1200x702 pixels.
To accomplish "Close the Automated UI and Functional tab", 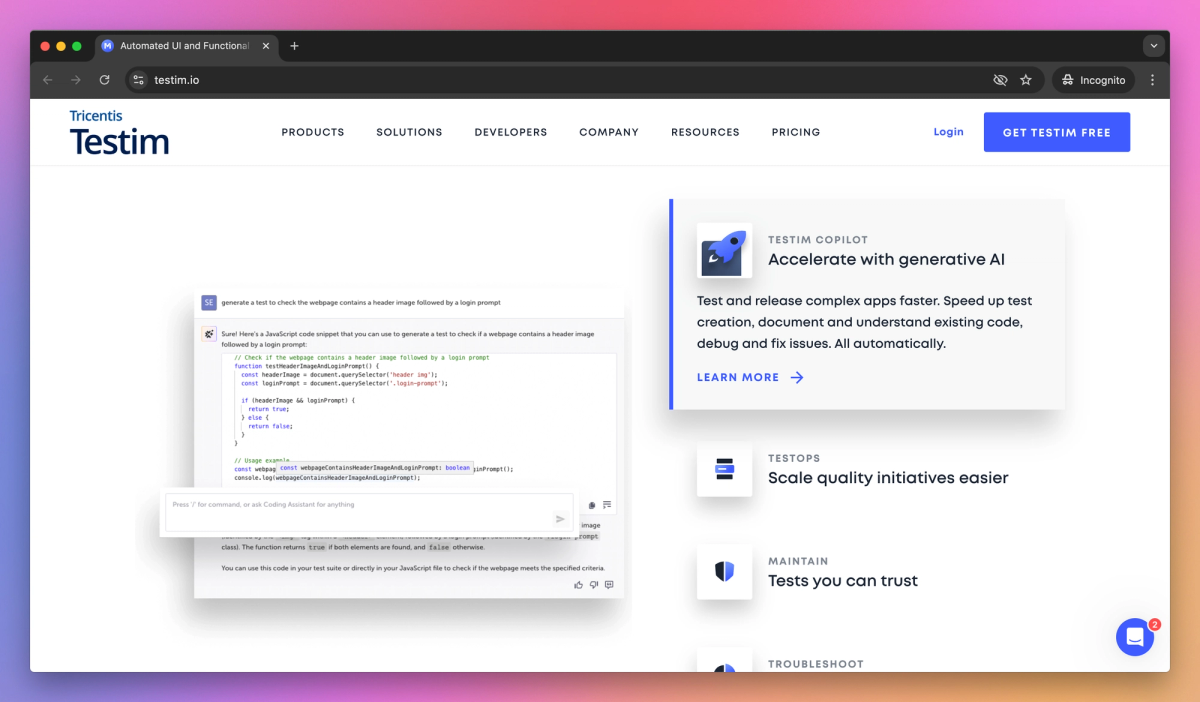I will click(x=266, y=46).
